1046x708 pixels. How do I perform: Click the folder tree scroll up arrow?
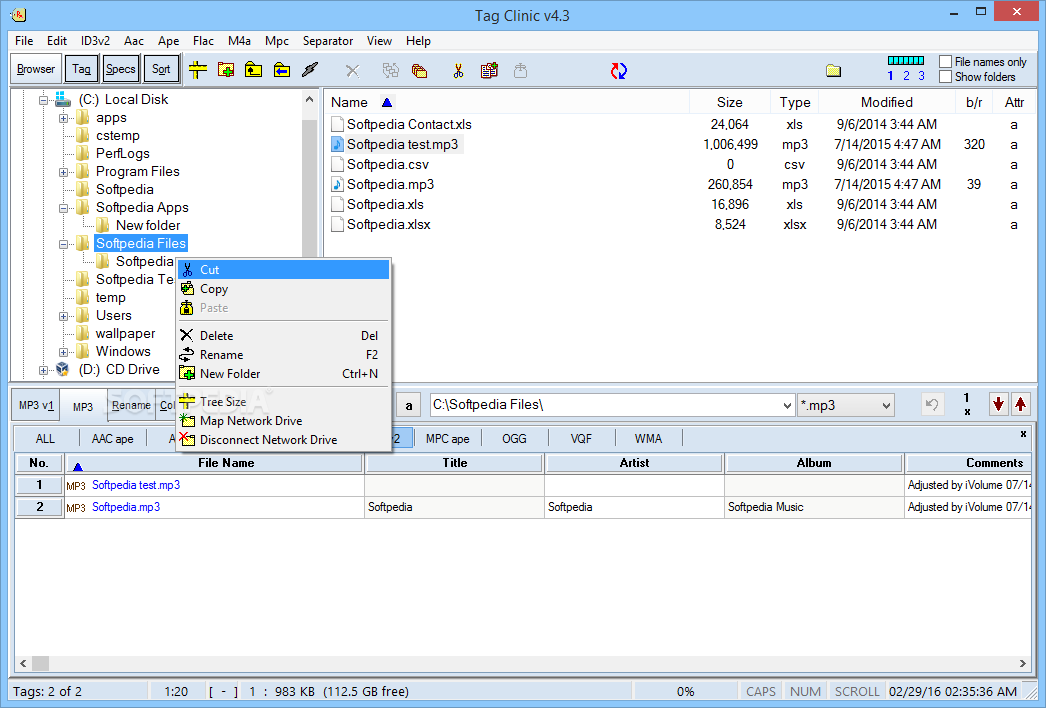coord(309,99)
